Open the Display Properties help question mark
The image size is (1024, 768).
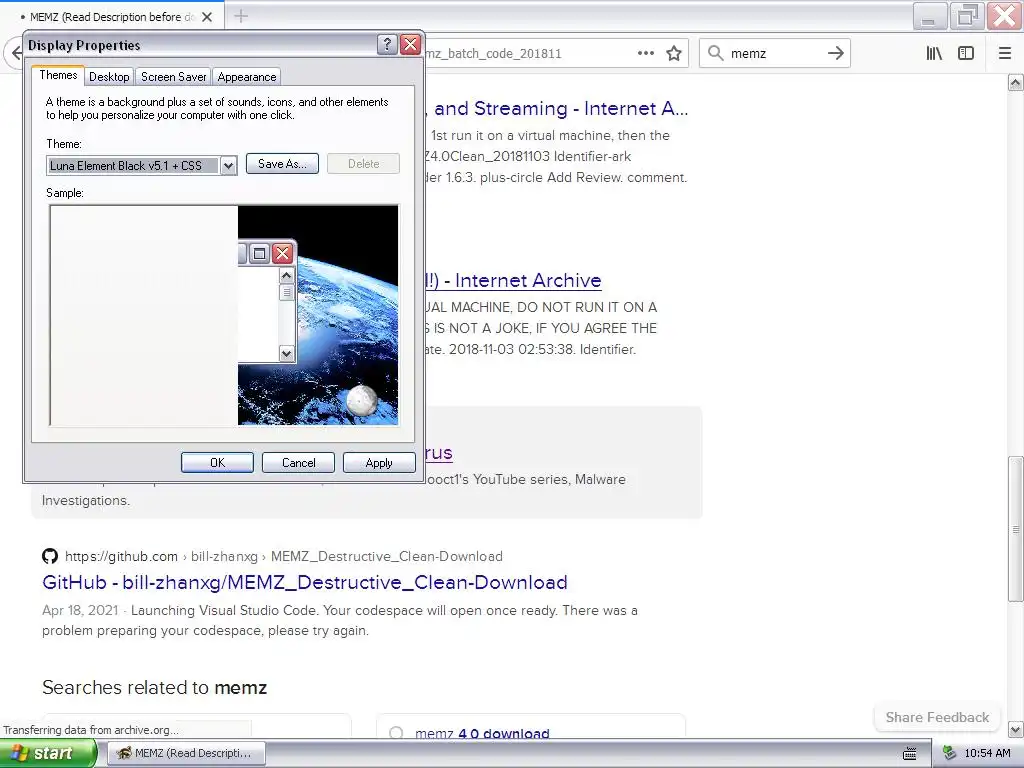(387, 44)
